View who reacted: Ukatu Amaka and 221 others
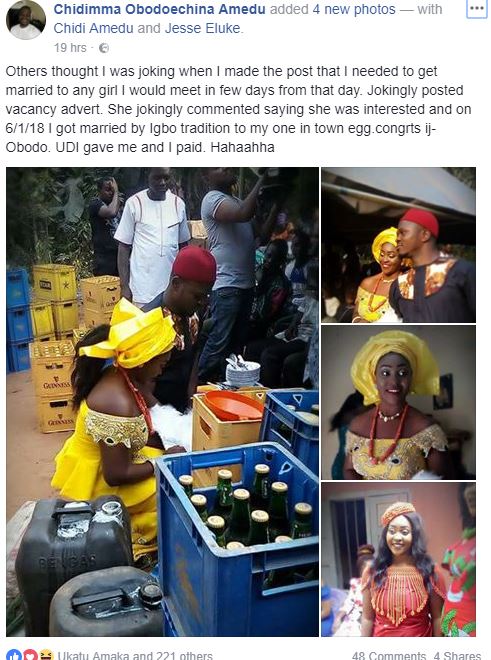This screenshot has height=660, width=491. 135,655
